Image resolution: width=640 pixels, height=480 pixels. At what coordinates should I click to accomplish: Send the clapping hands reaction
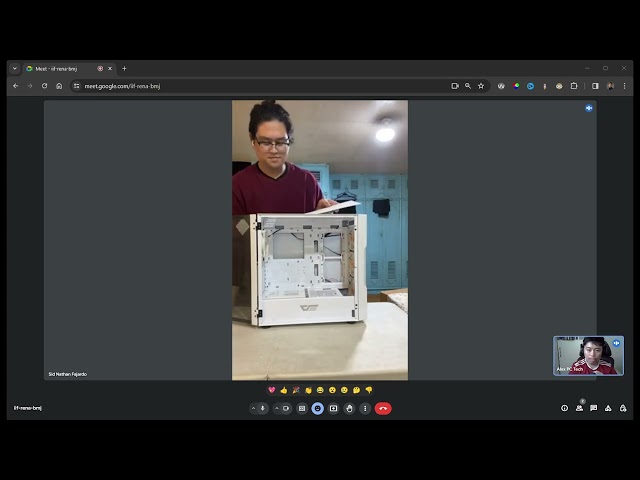pyautogui.click(x=308, y=390)
